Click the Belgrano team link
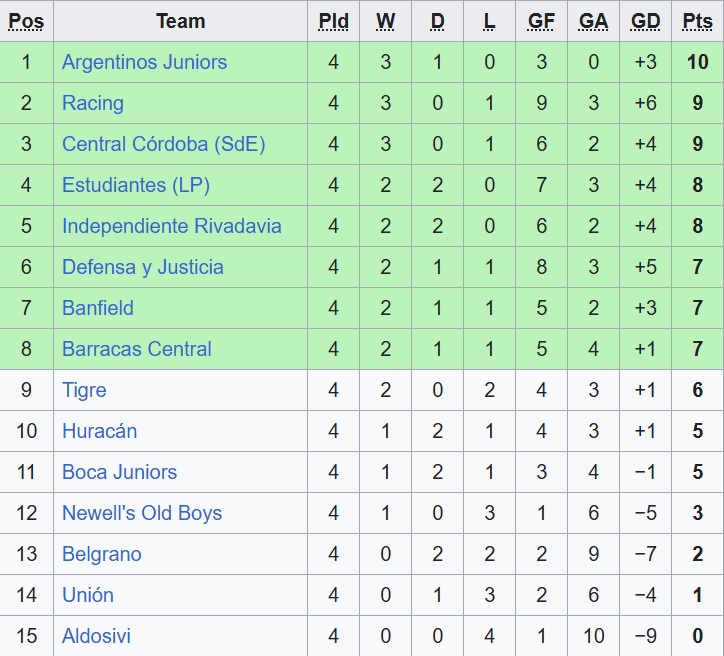The height and width of the screenshot is (656, 724). point(101,554)
